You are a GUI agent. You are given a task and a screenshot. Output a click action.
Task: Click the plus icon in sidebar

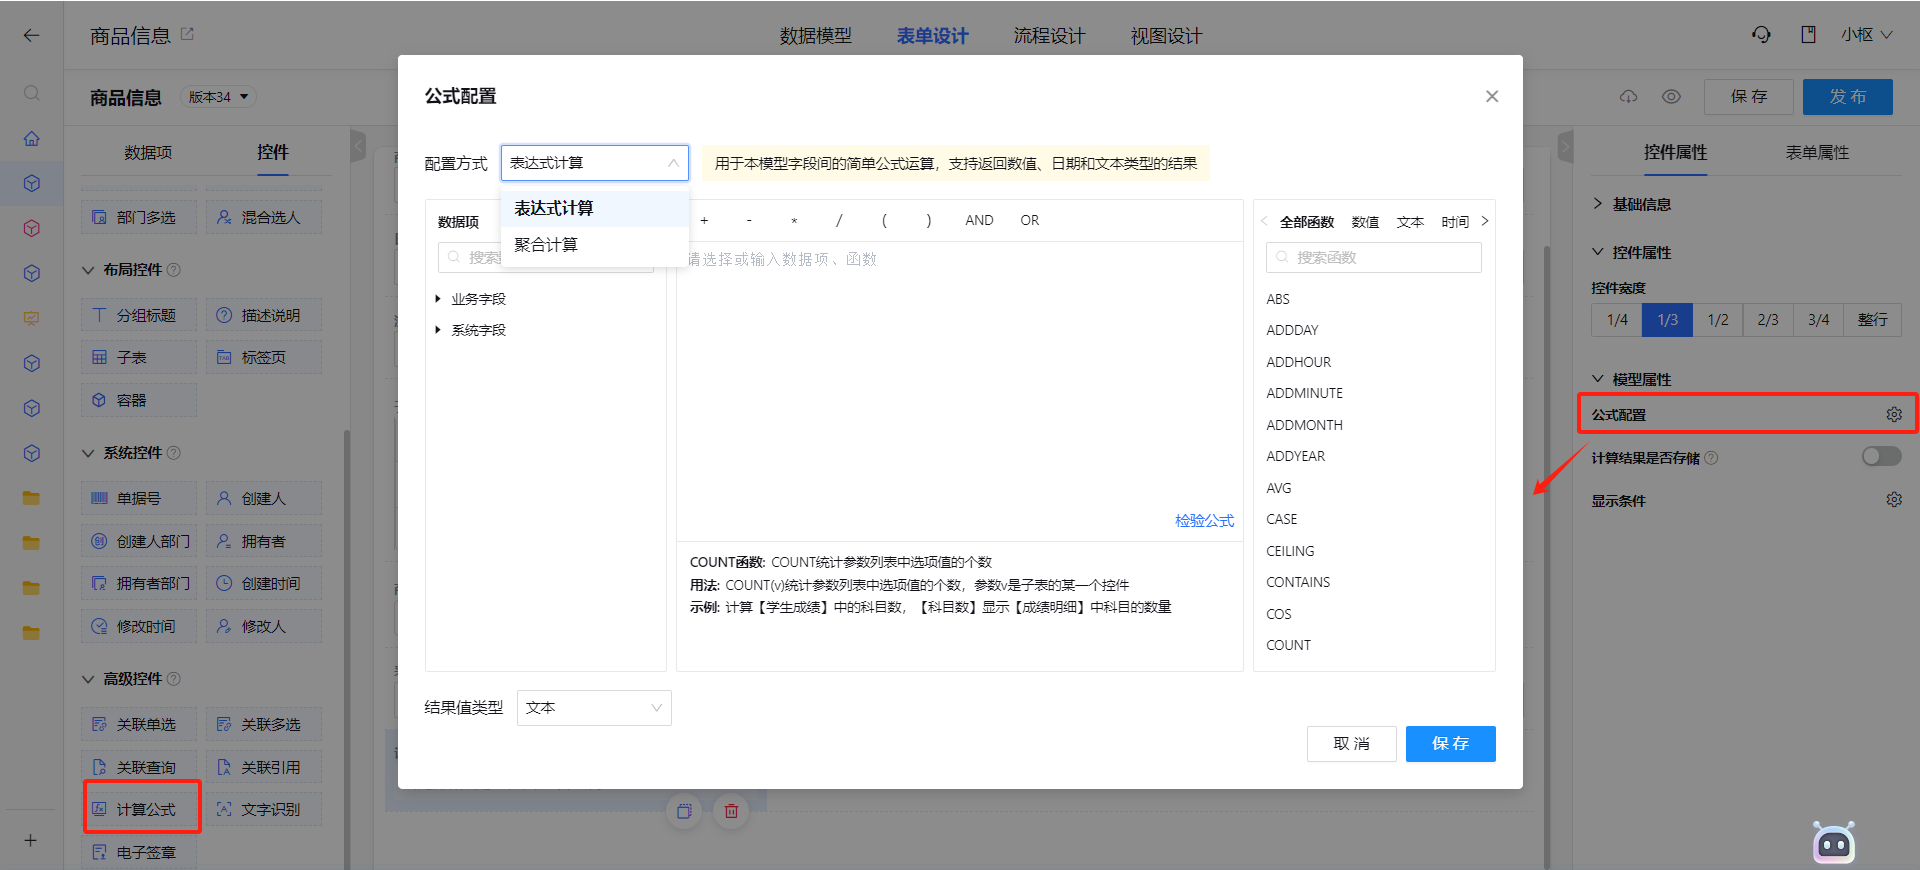click(x=31, y=840)
